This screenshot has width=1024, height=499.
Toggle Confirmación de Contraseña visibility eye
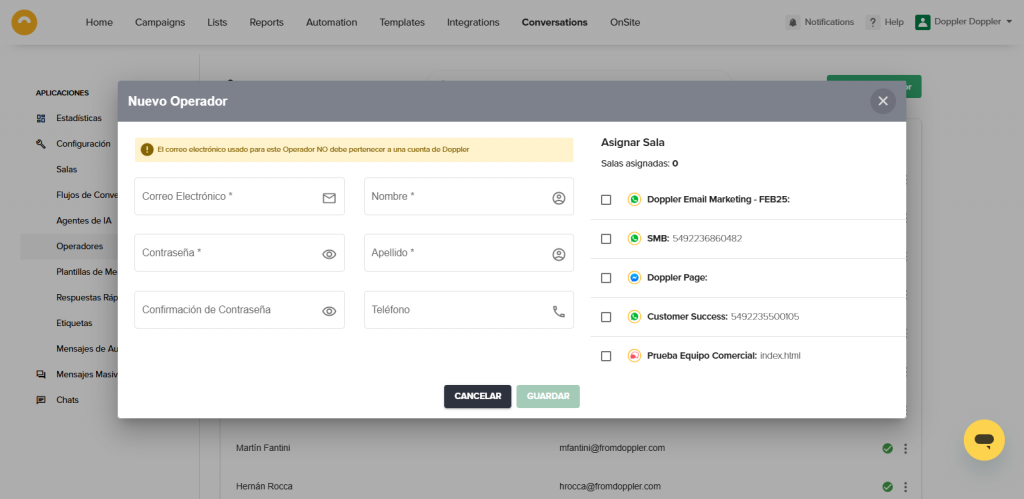tap(329, 312)
